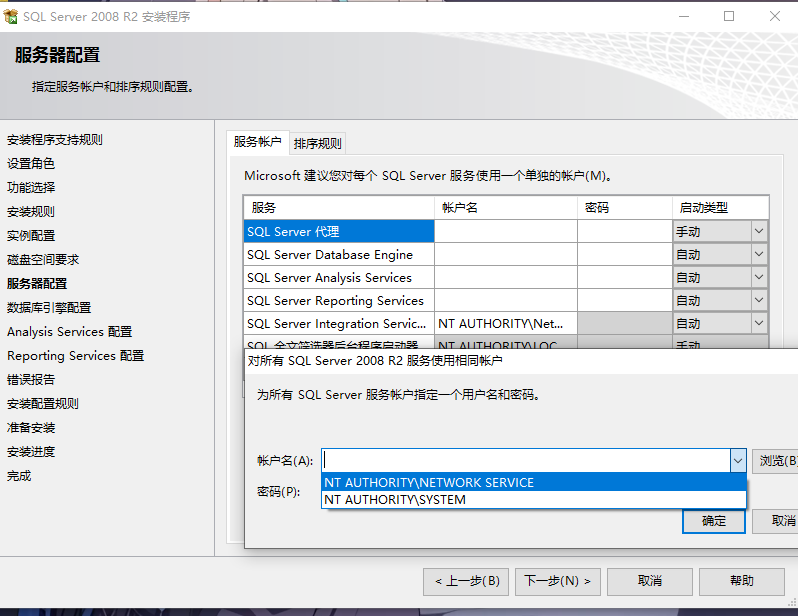Screen dimensions: 798x616
Task: Click the 浏览(B) button
Action: [776, 461]
